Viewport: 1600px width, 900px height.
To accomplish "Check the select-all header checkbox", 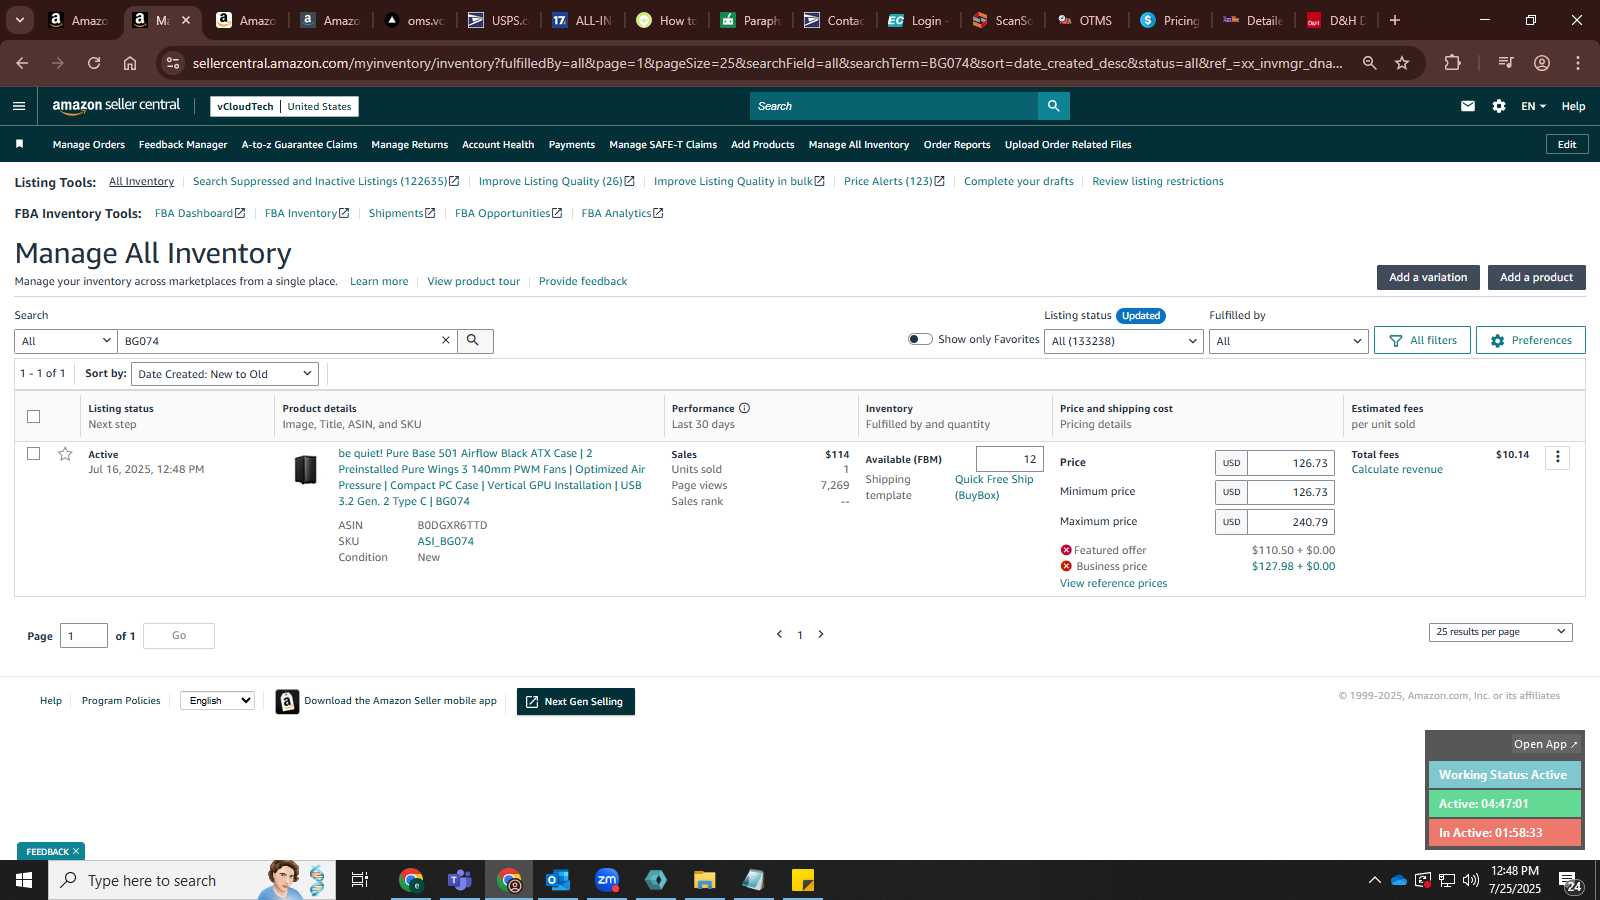I will 33,416.
